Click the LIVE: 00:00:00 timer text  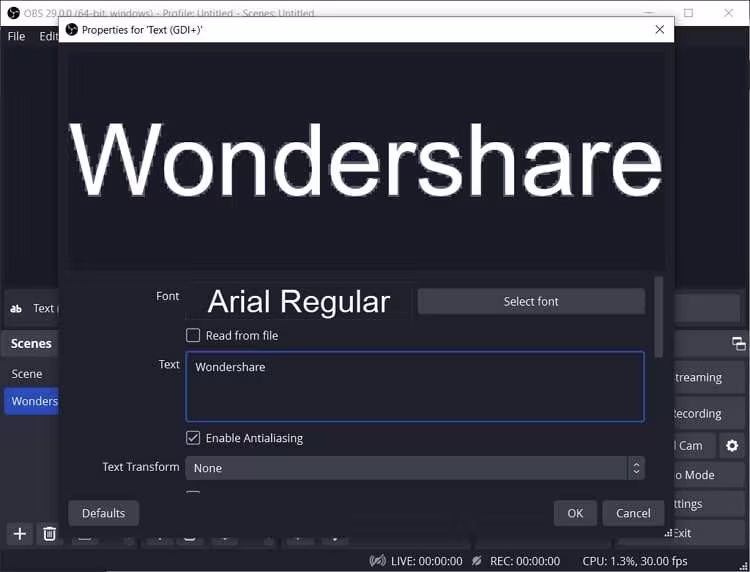pos(426,561)
